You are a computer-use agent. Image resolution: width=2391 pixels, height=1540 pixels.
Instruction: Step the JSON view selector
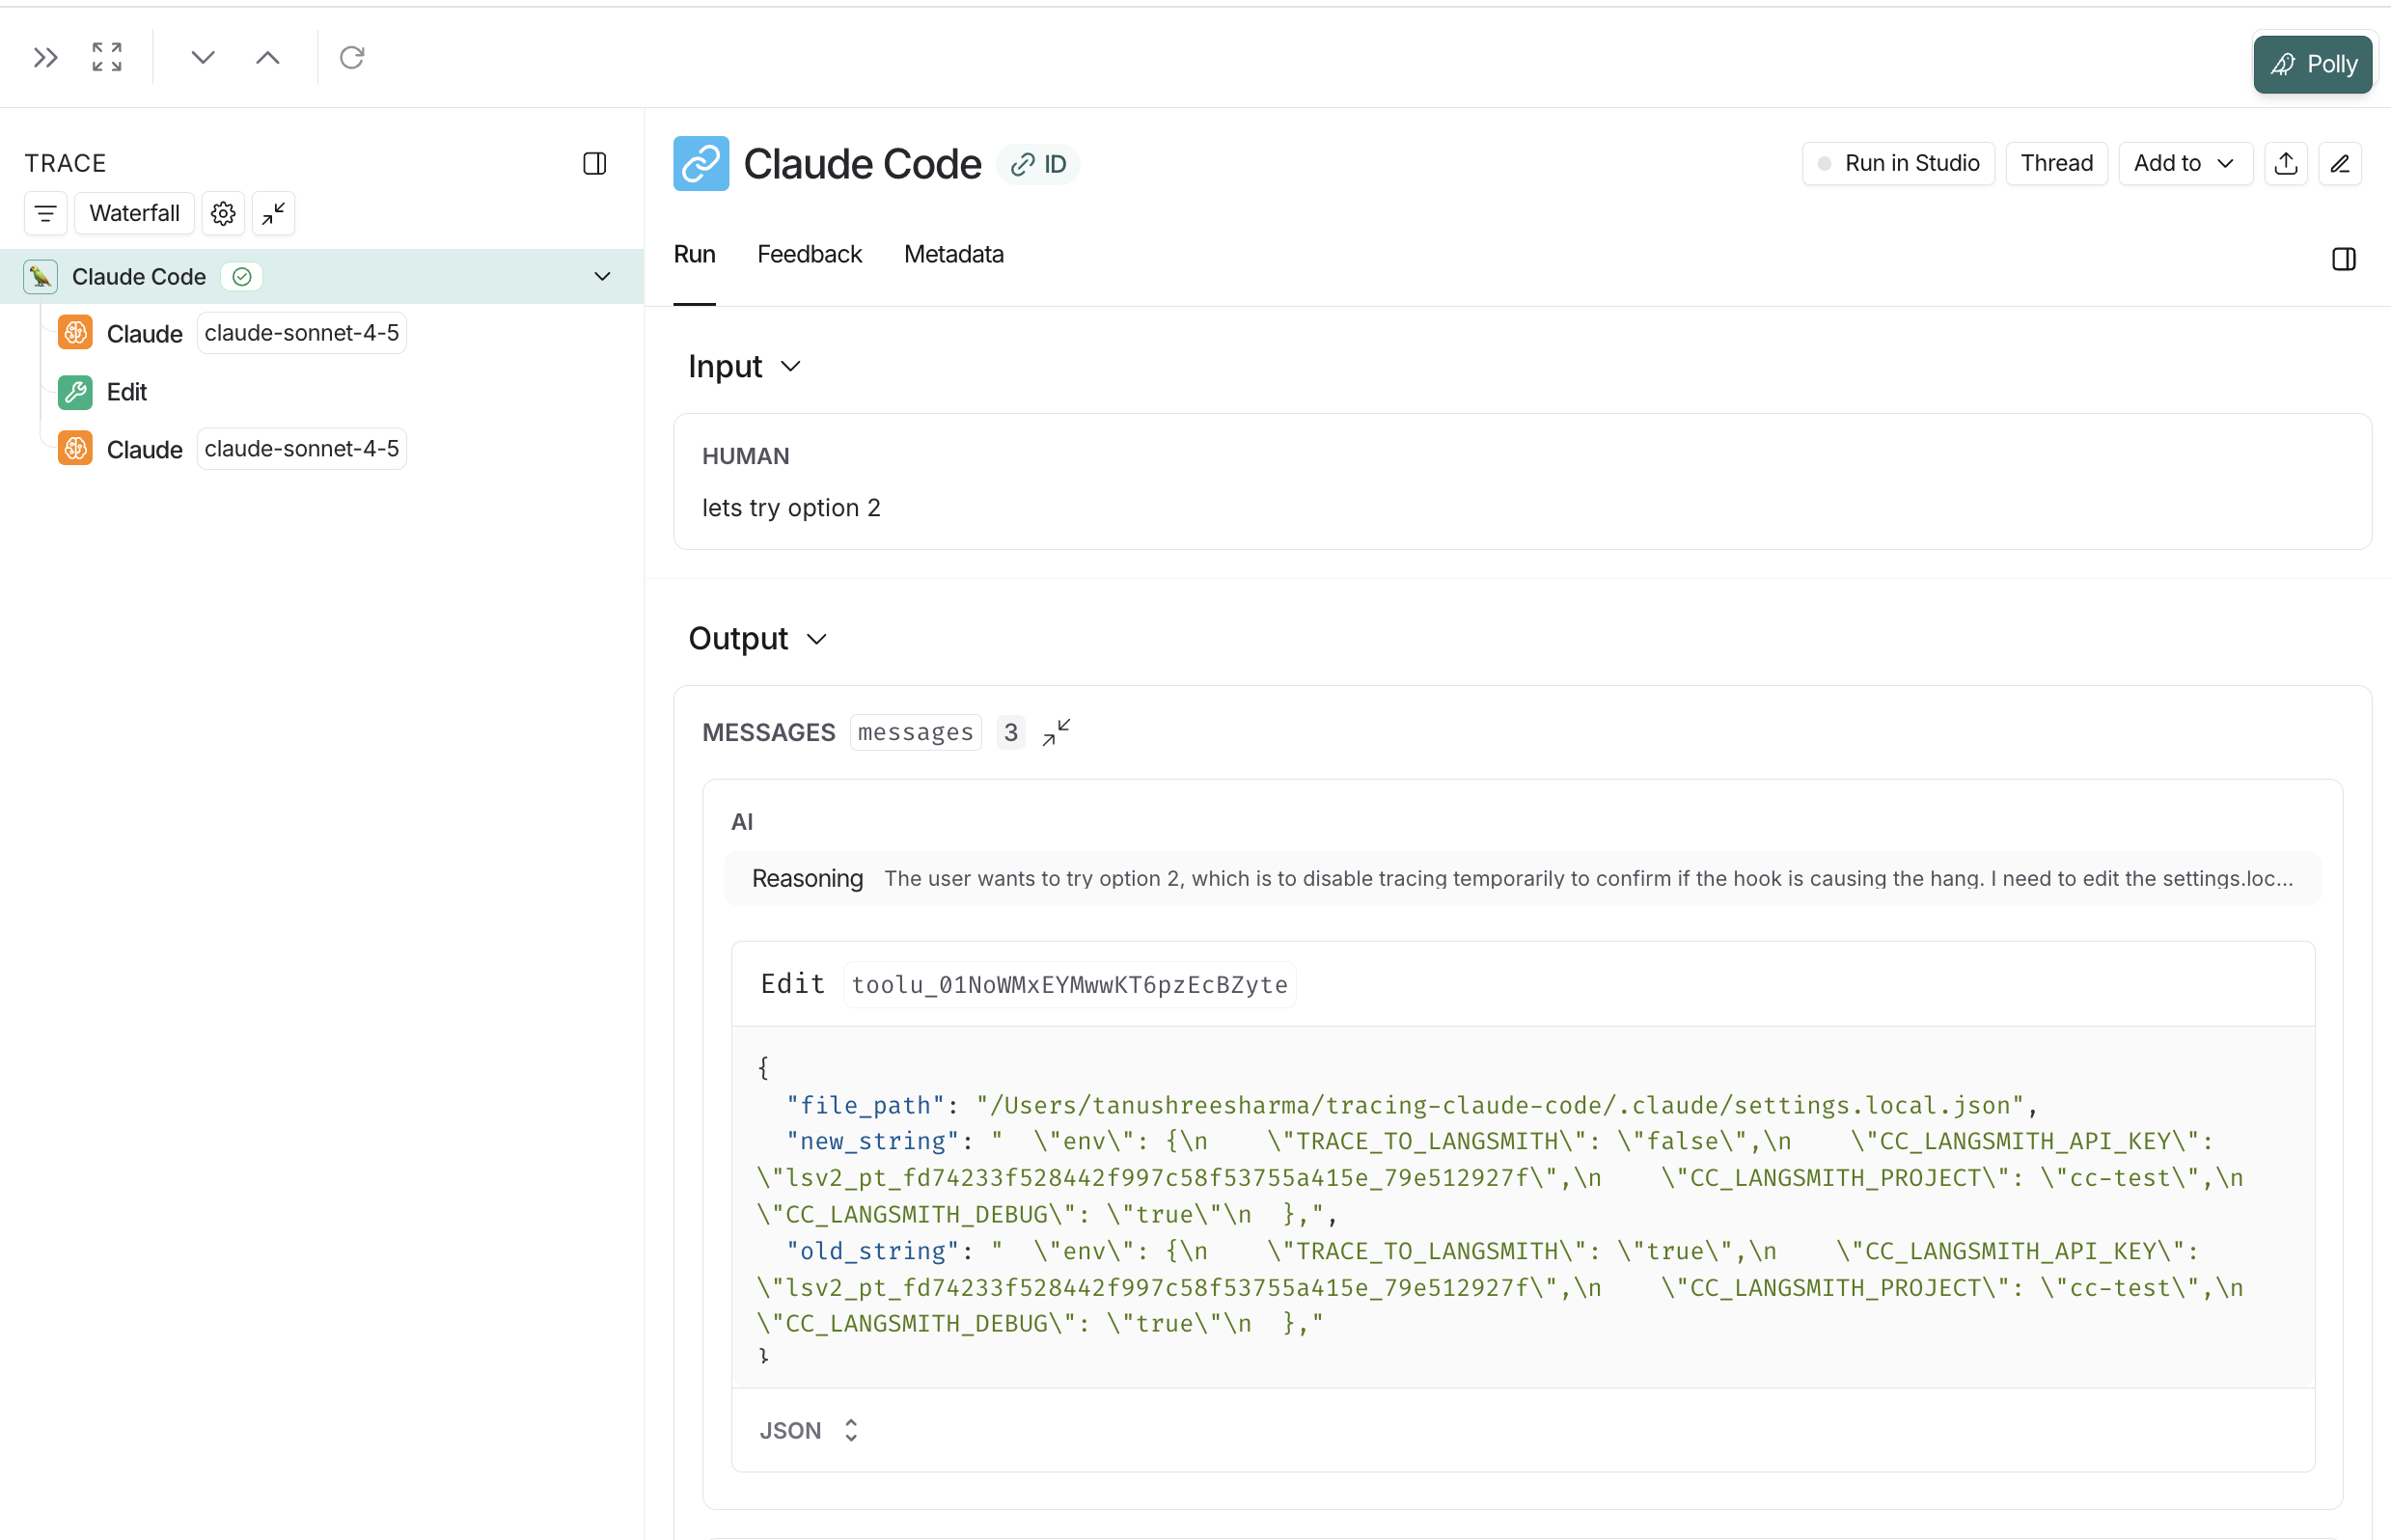tap(851, 1430)
